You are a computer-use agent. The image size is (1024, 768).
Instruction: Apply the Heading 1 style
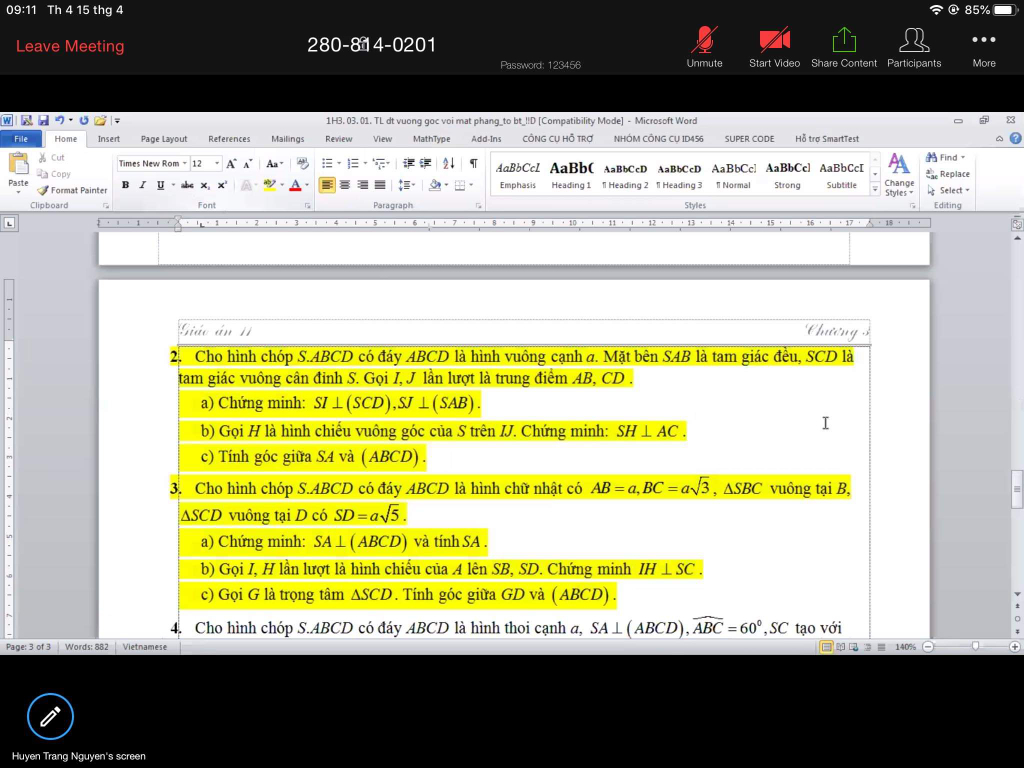[571, 176]
